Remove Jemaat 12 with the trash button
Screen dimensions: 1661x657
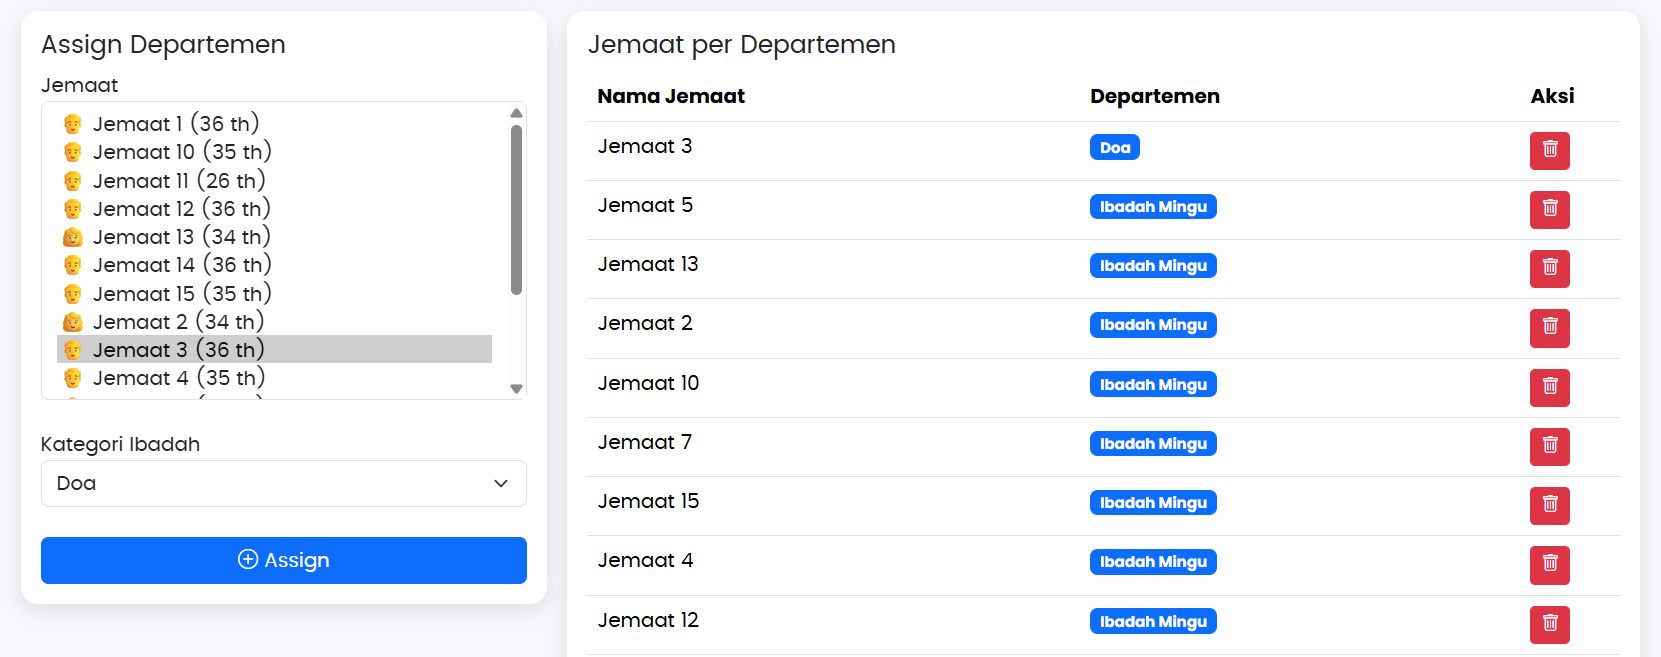[x=1549, y=624]
